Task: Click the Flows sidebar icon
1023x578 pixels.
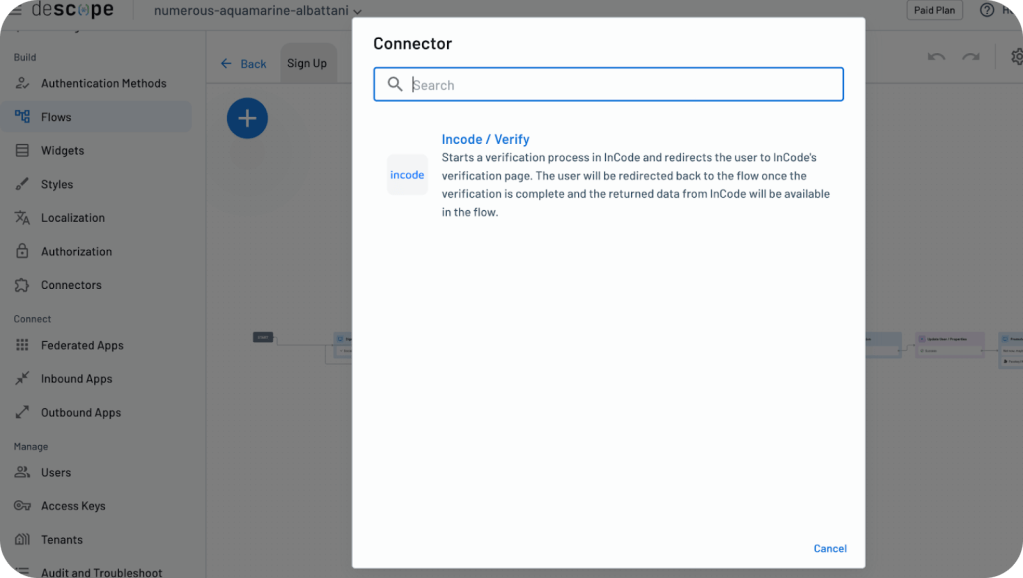Action: pos(22,117)
